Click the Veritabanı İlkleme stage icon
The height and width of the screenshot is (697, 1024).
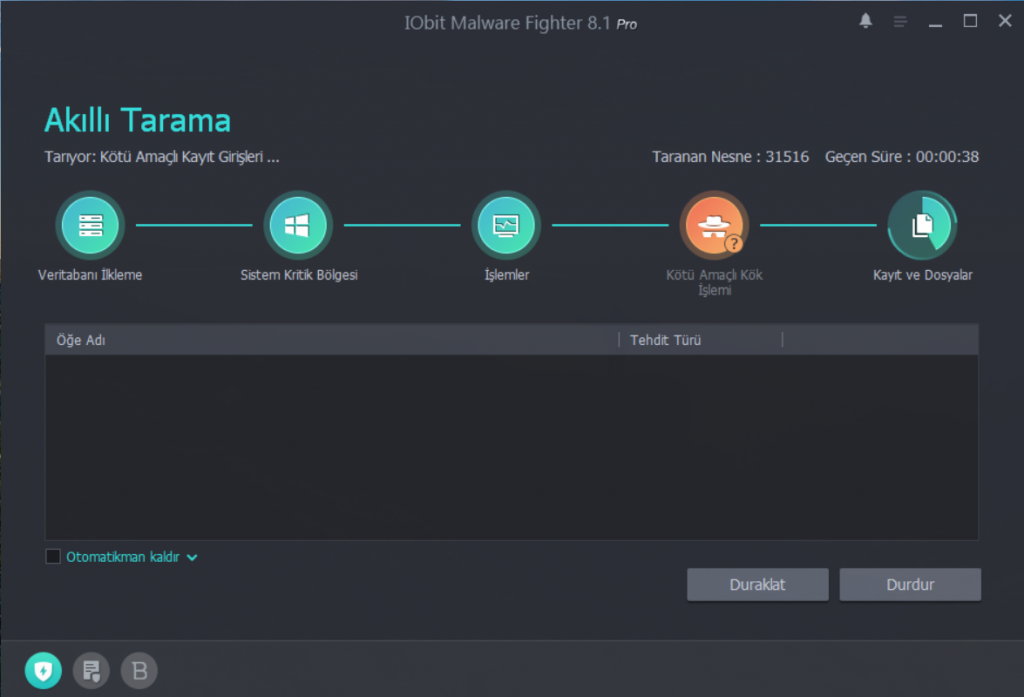click(90, 225)
